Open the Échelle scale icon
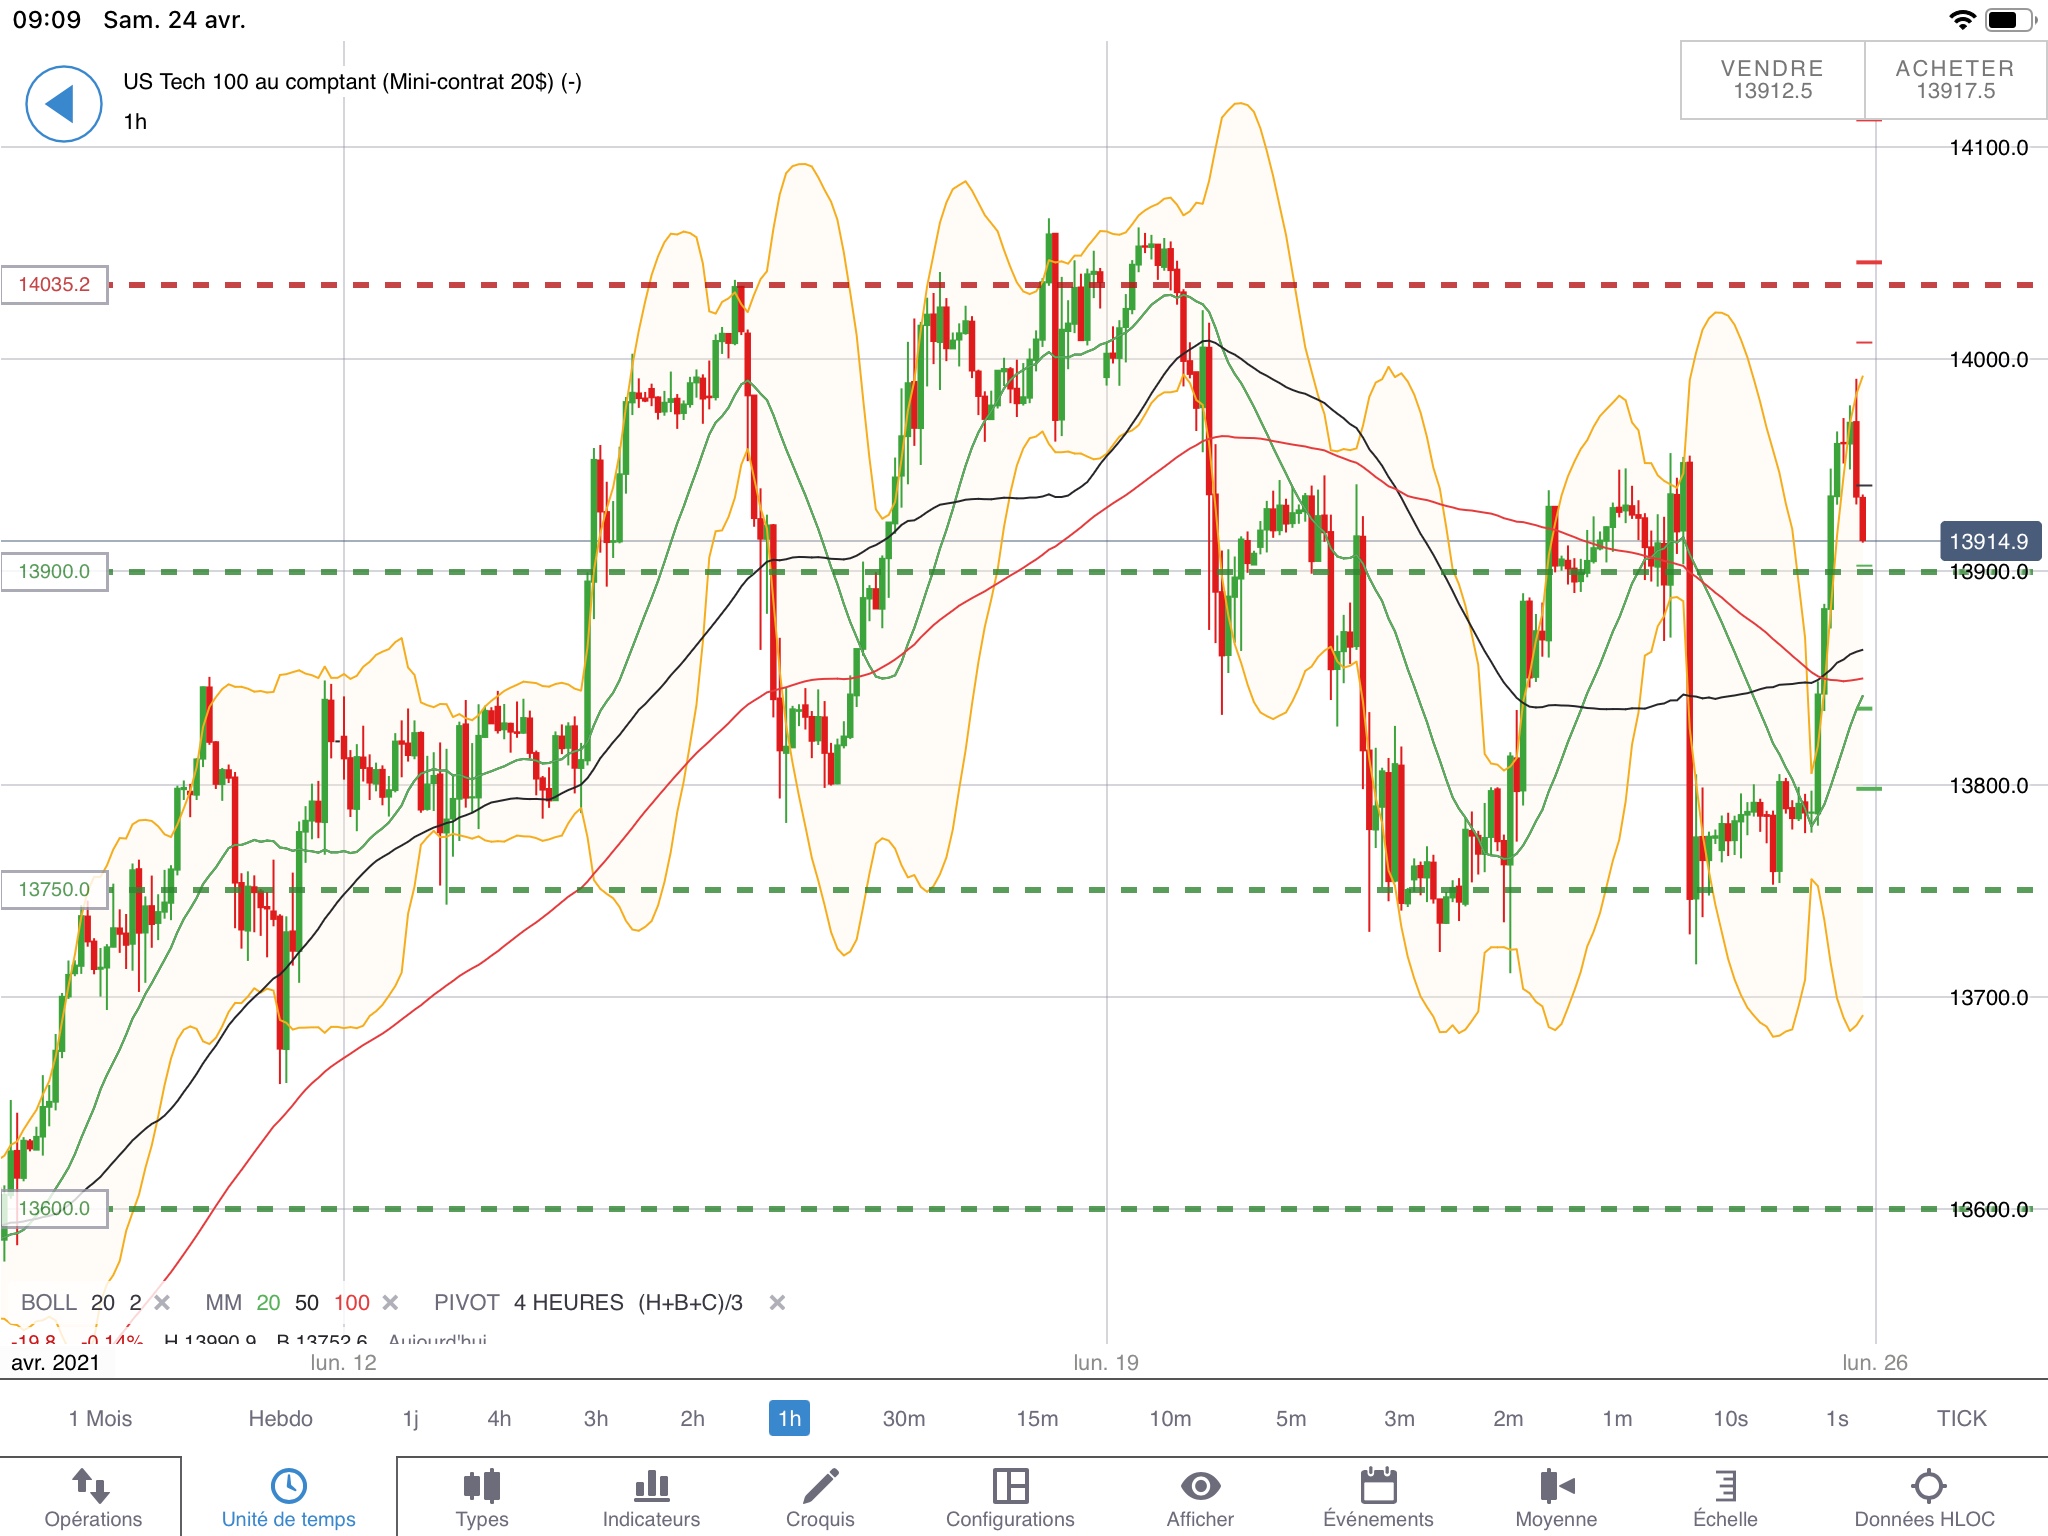This screenshot has height=1536, width=2048. (x=1725, y=1497)
